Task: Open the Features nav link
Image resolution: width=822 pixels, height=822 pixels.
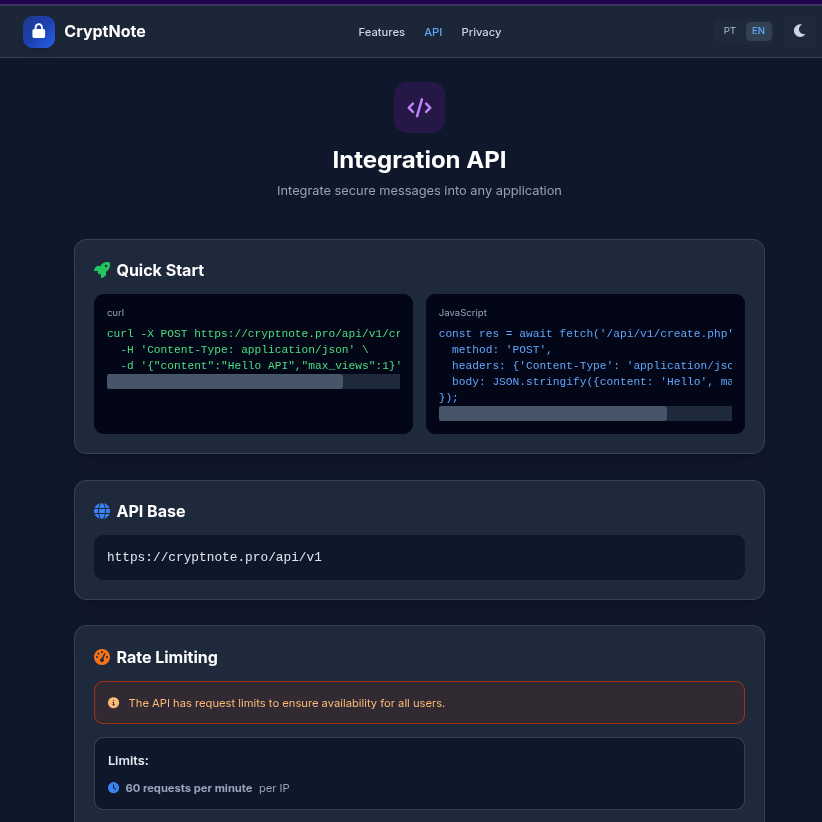Action: click(381, 32)
